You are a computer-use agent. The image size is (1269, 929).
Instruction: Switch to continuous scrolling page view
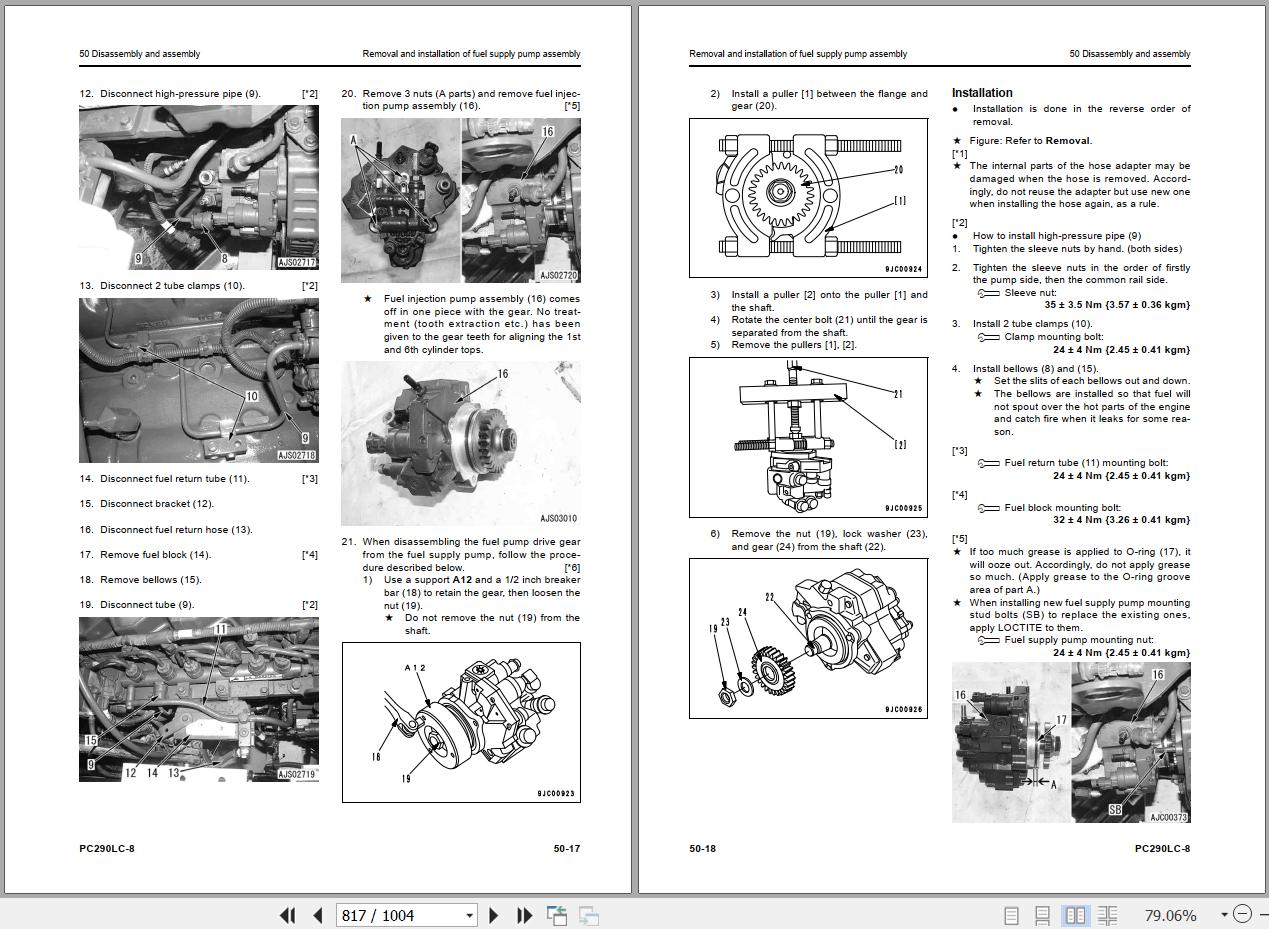1042,915
